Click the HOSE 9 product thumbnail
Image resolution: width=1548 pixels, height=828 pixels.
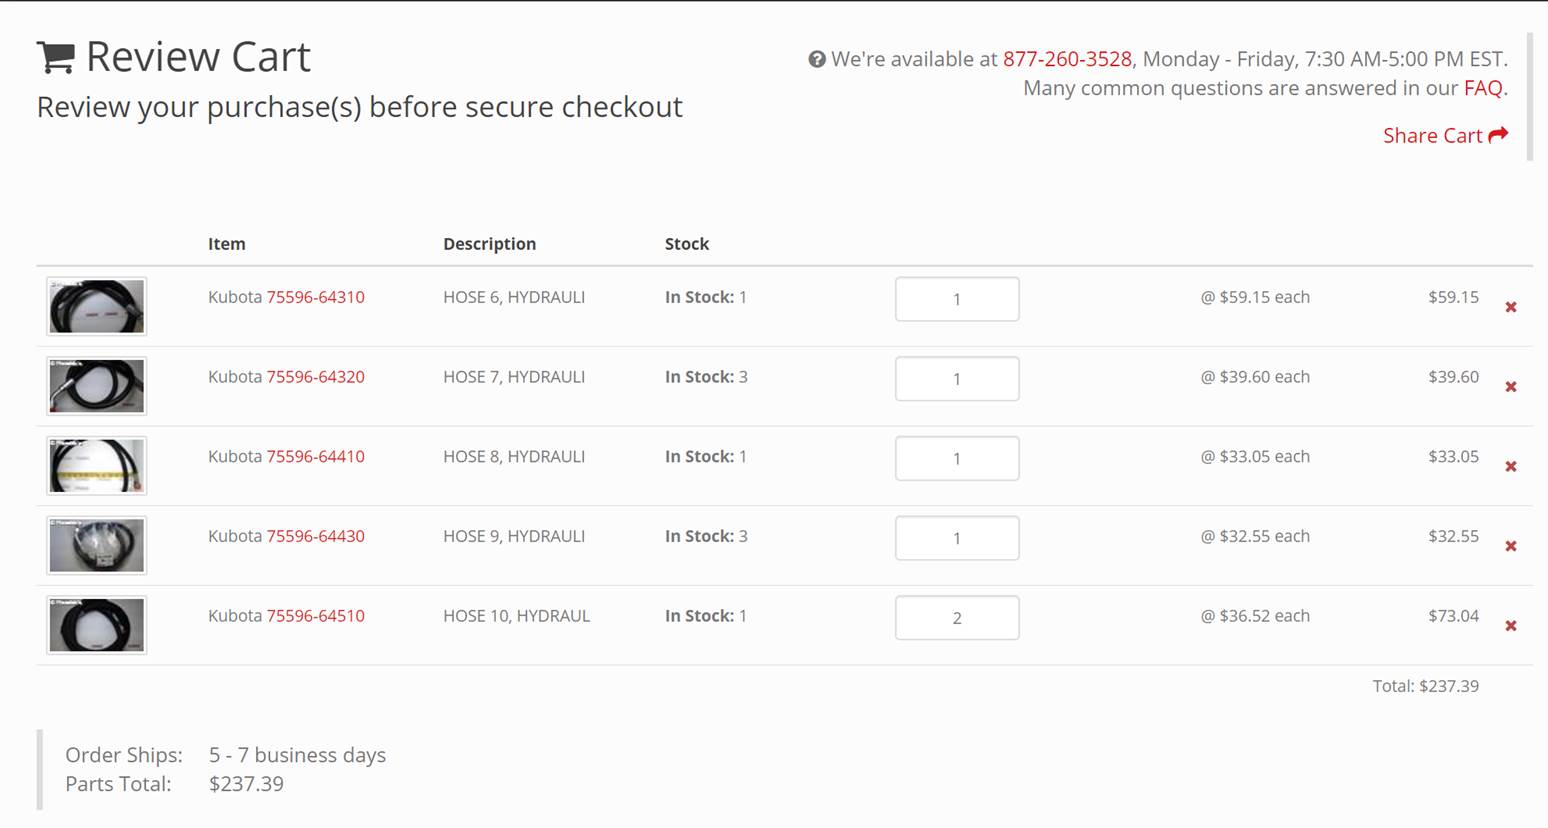(97, 545)
